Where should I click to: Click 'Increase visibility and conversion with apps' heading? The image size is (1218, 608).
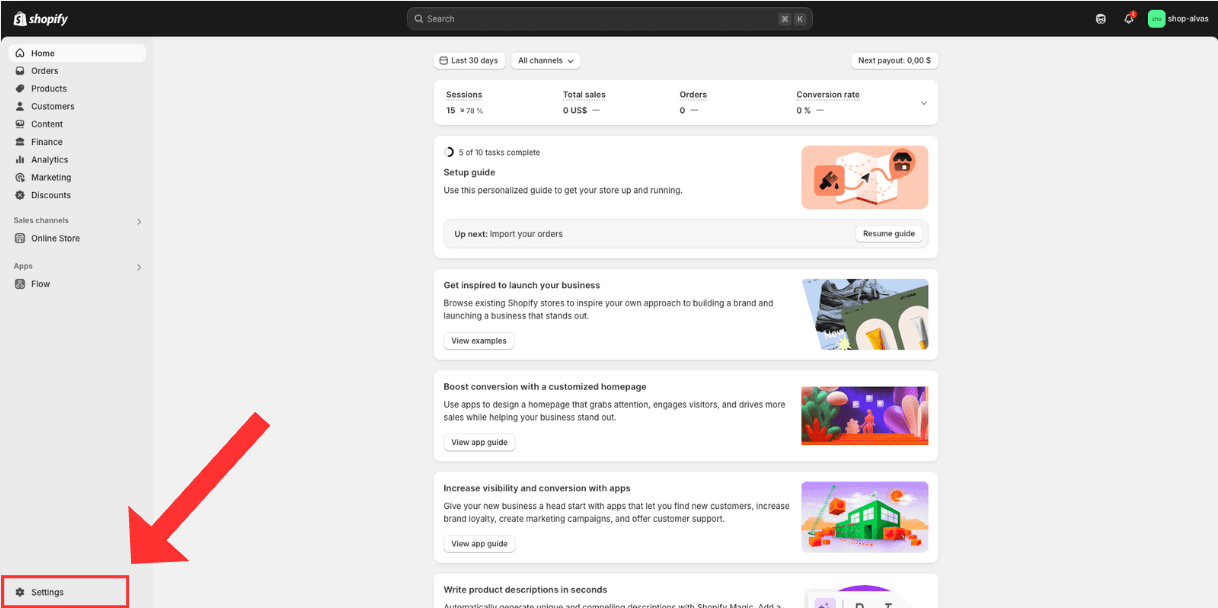pos(537,488)
